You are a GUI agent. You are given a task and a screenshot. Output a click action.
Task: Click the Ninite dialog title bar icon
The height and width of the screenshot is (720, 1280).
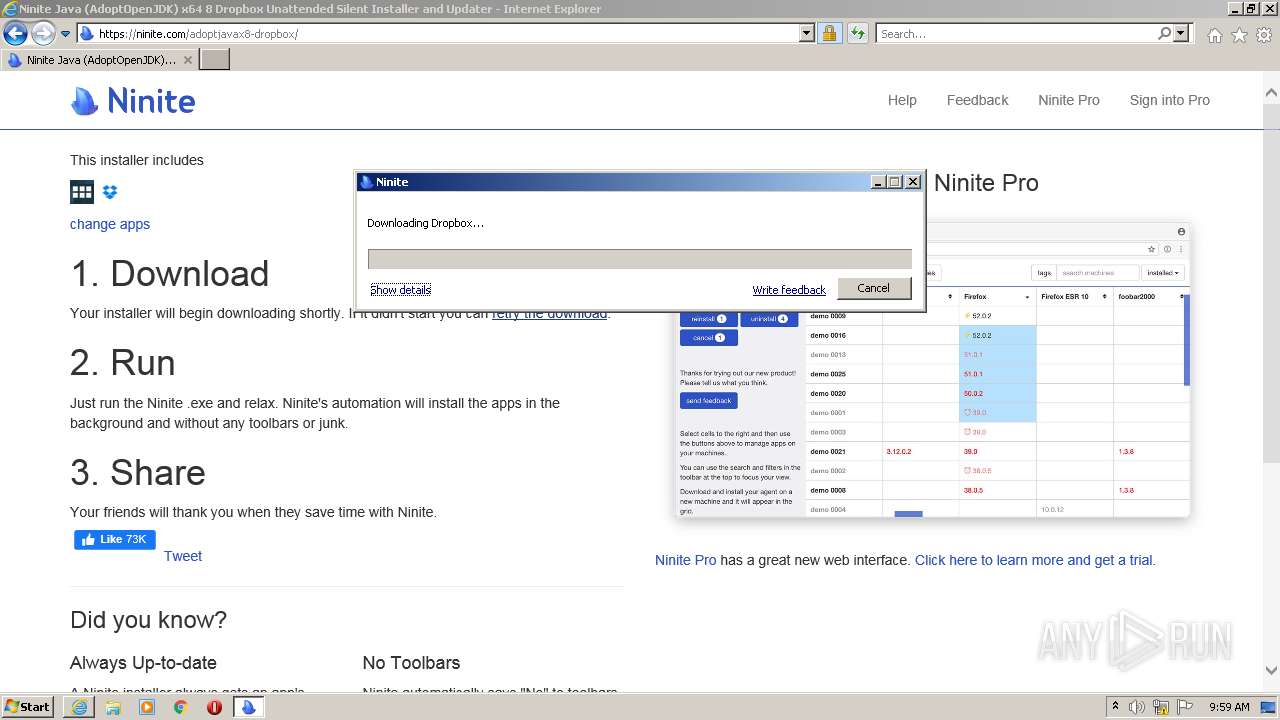click(366, 182)
